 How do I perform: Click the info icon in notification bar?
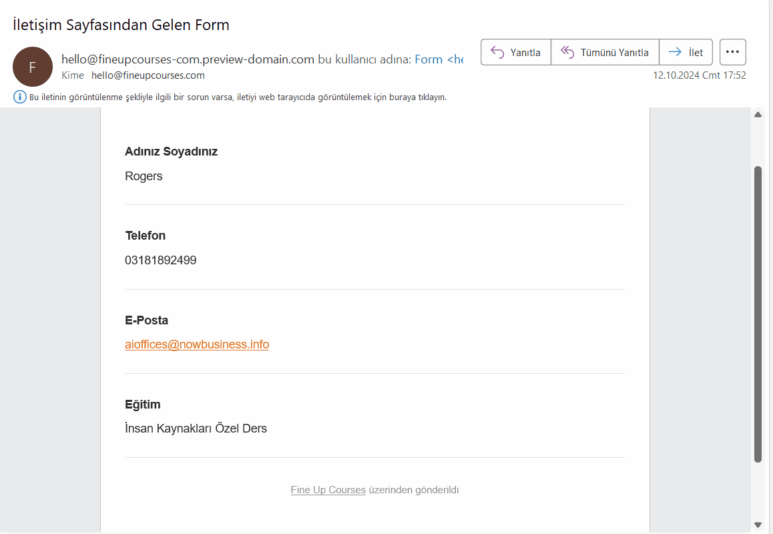19,97
